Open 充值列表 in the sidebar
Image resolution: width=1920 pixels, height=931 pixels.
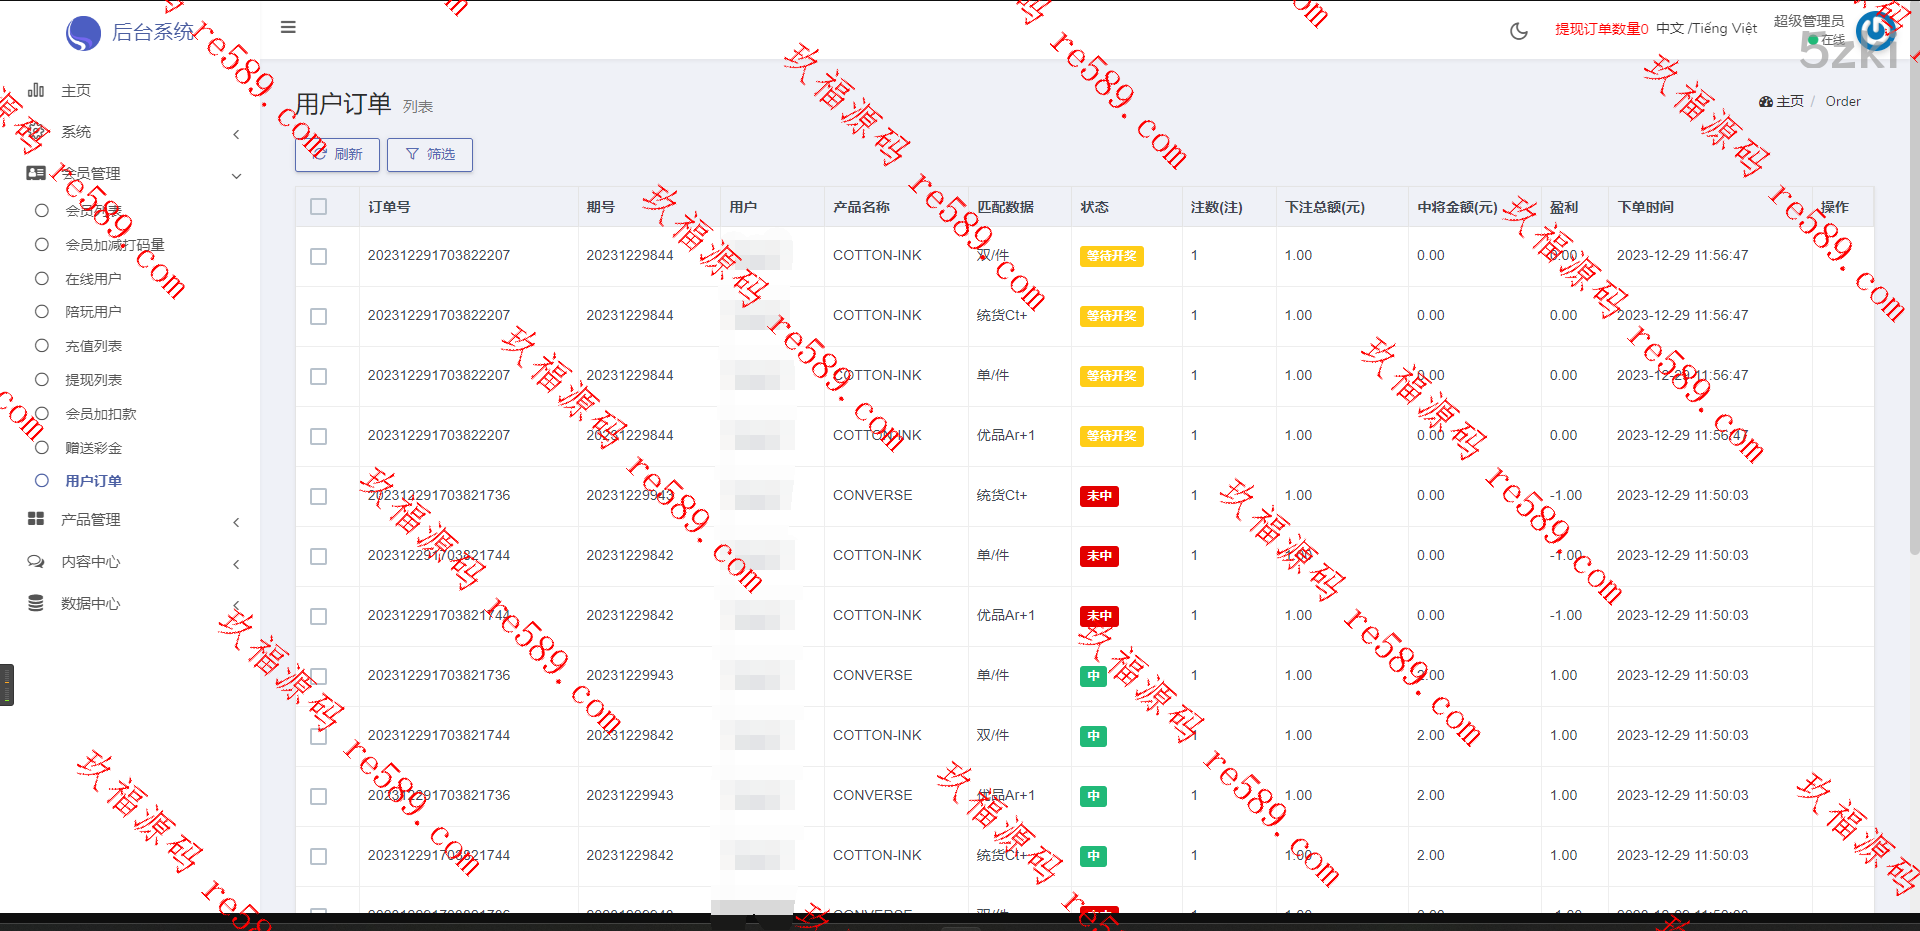[x=93, y=346]
